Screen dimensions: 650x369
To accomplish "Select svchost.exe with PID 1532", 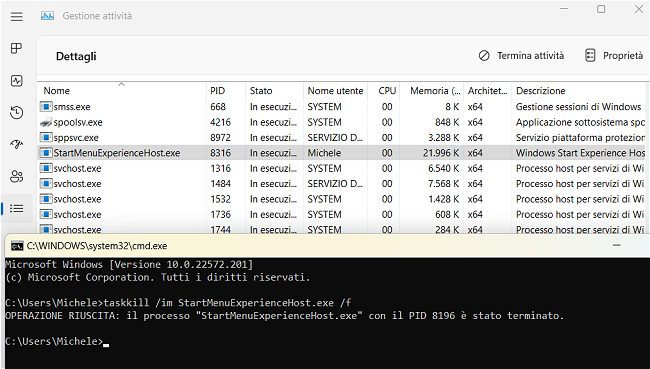I will pos(342,199).
